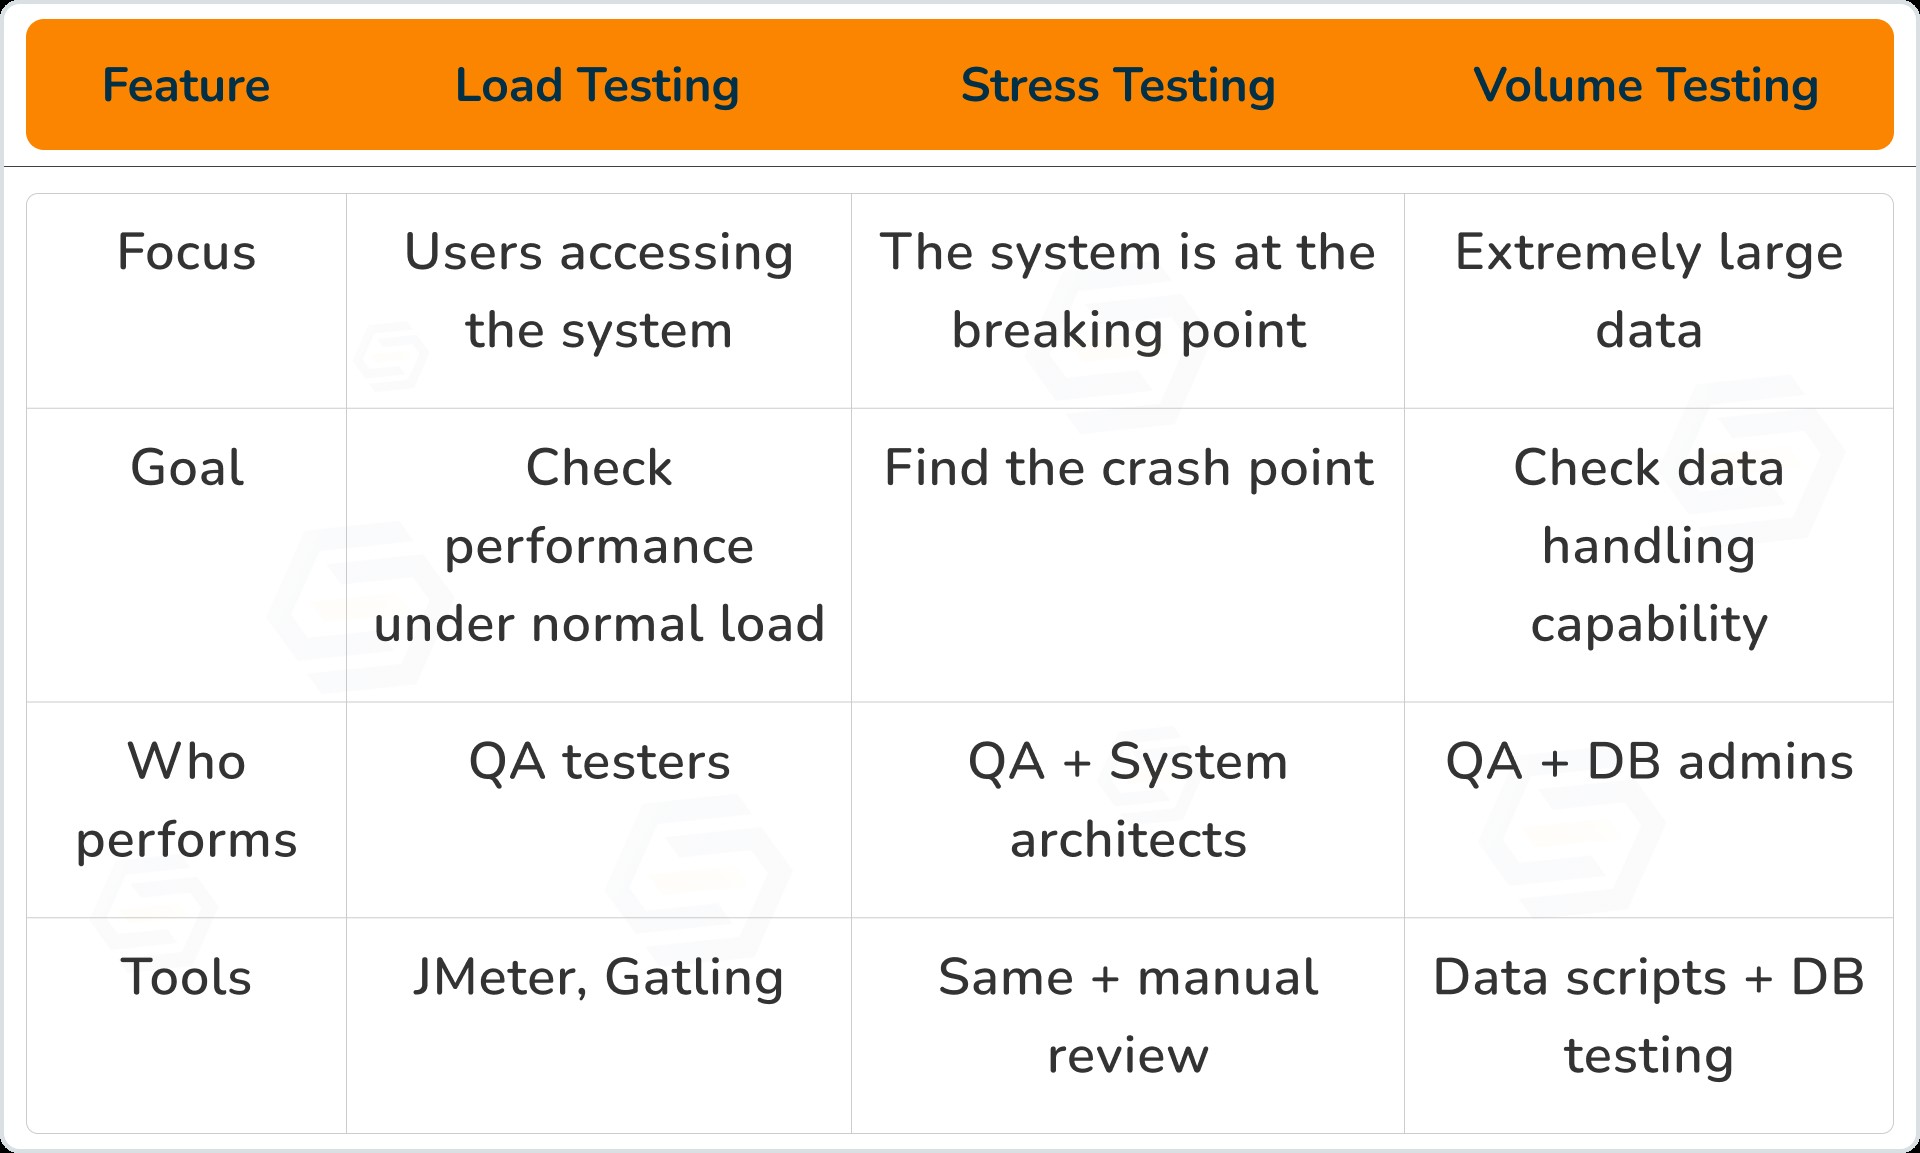
Task: Click the Load Testing column header
Action: (597, 85)
